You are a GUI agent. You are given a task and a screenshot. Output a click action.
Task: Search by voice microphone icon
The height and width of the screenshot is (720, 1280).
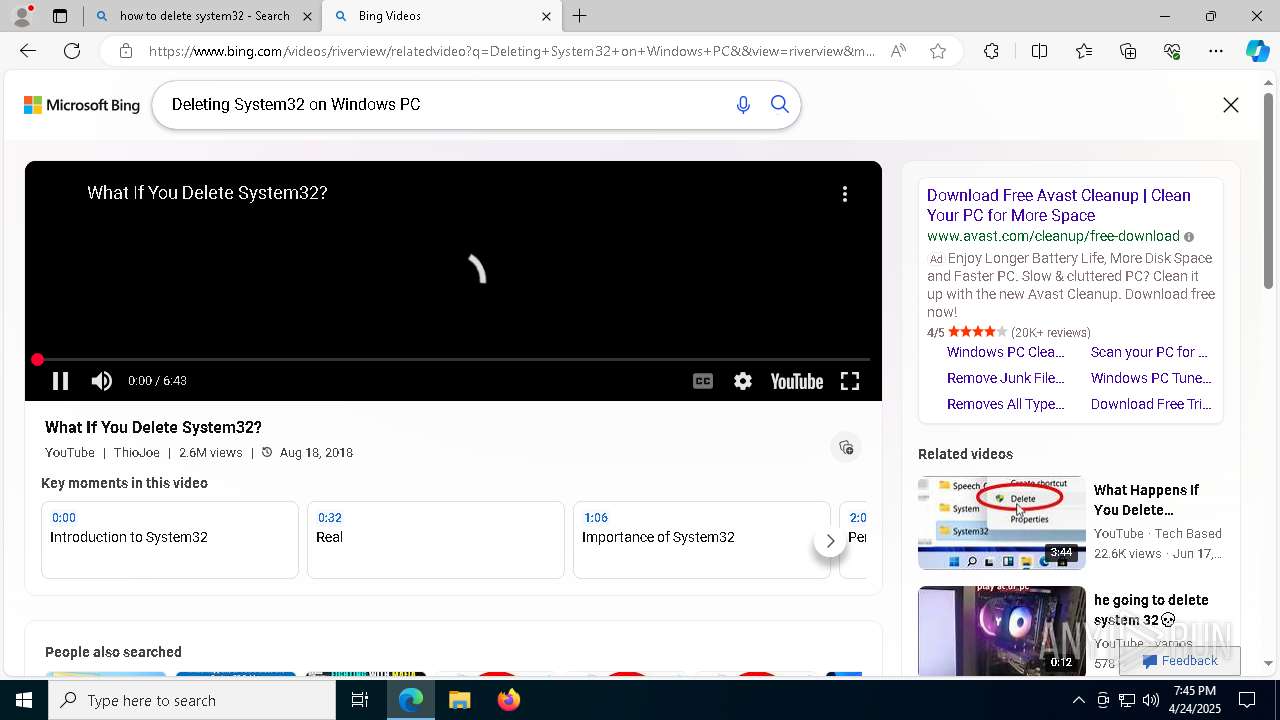[743, 105]
